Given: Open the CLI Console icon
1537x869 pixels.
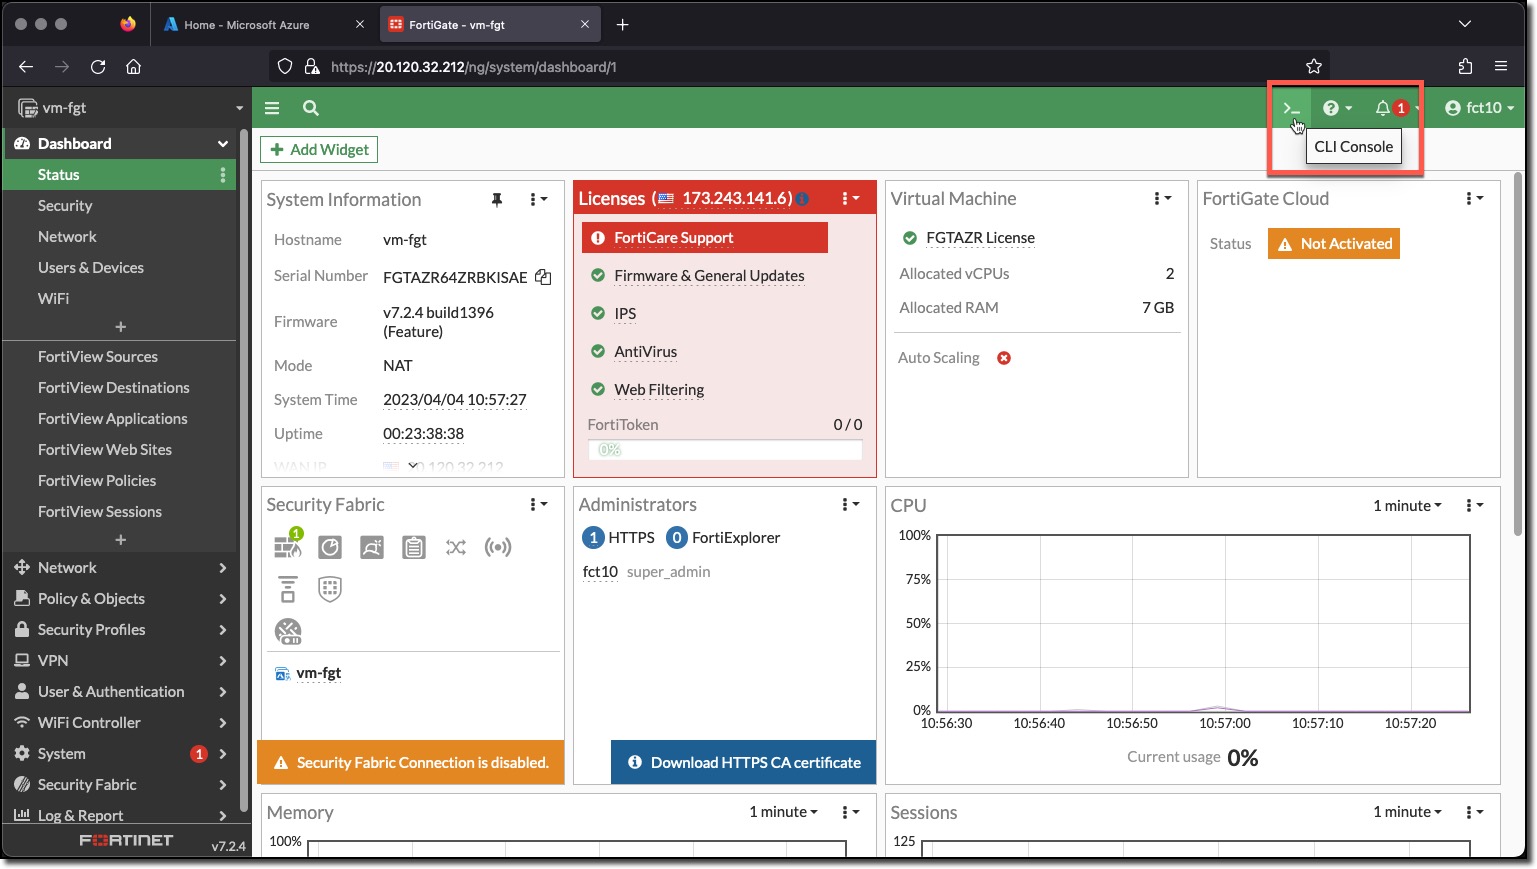Looking at the screenshot, I should tap(1291, 108).
